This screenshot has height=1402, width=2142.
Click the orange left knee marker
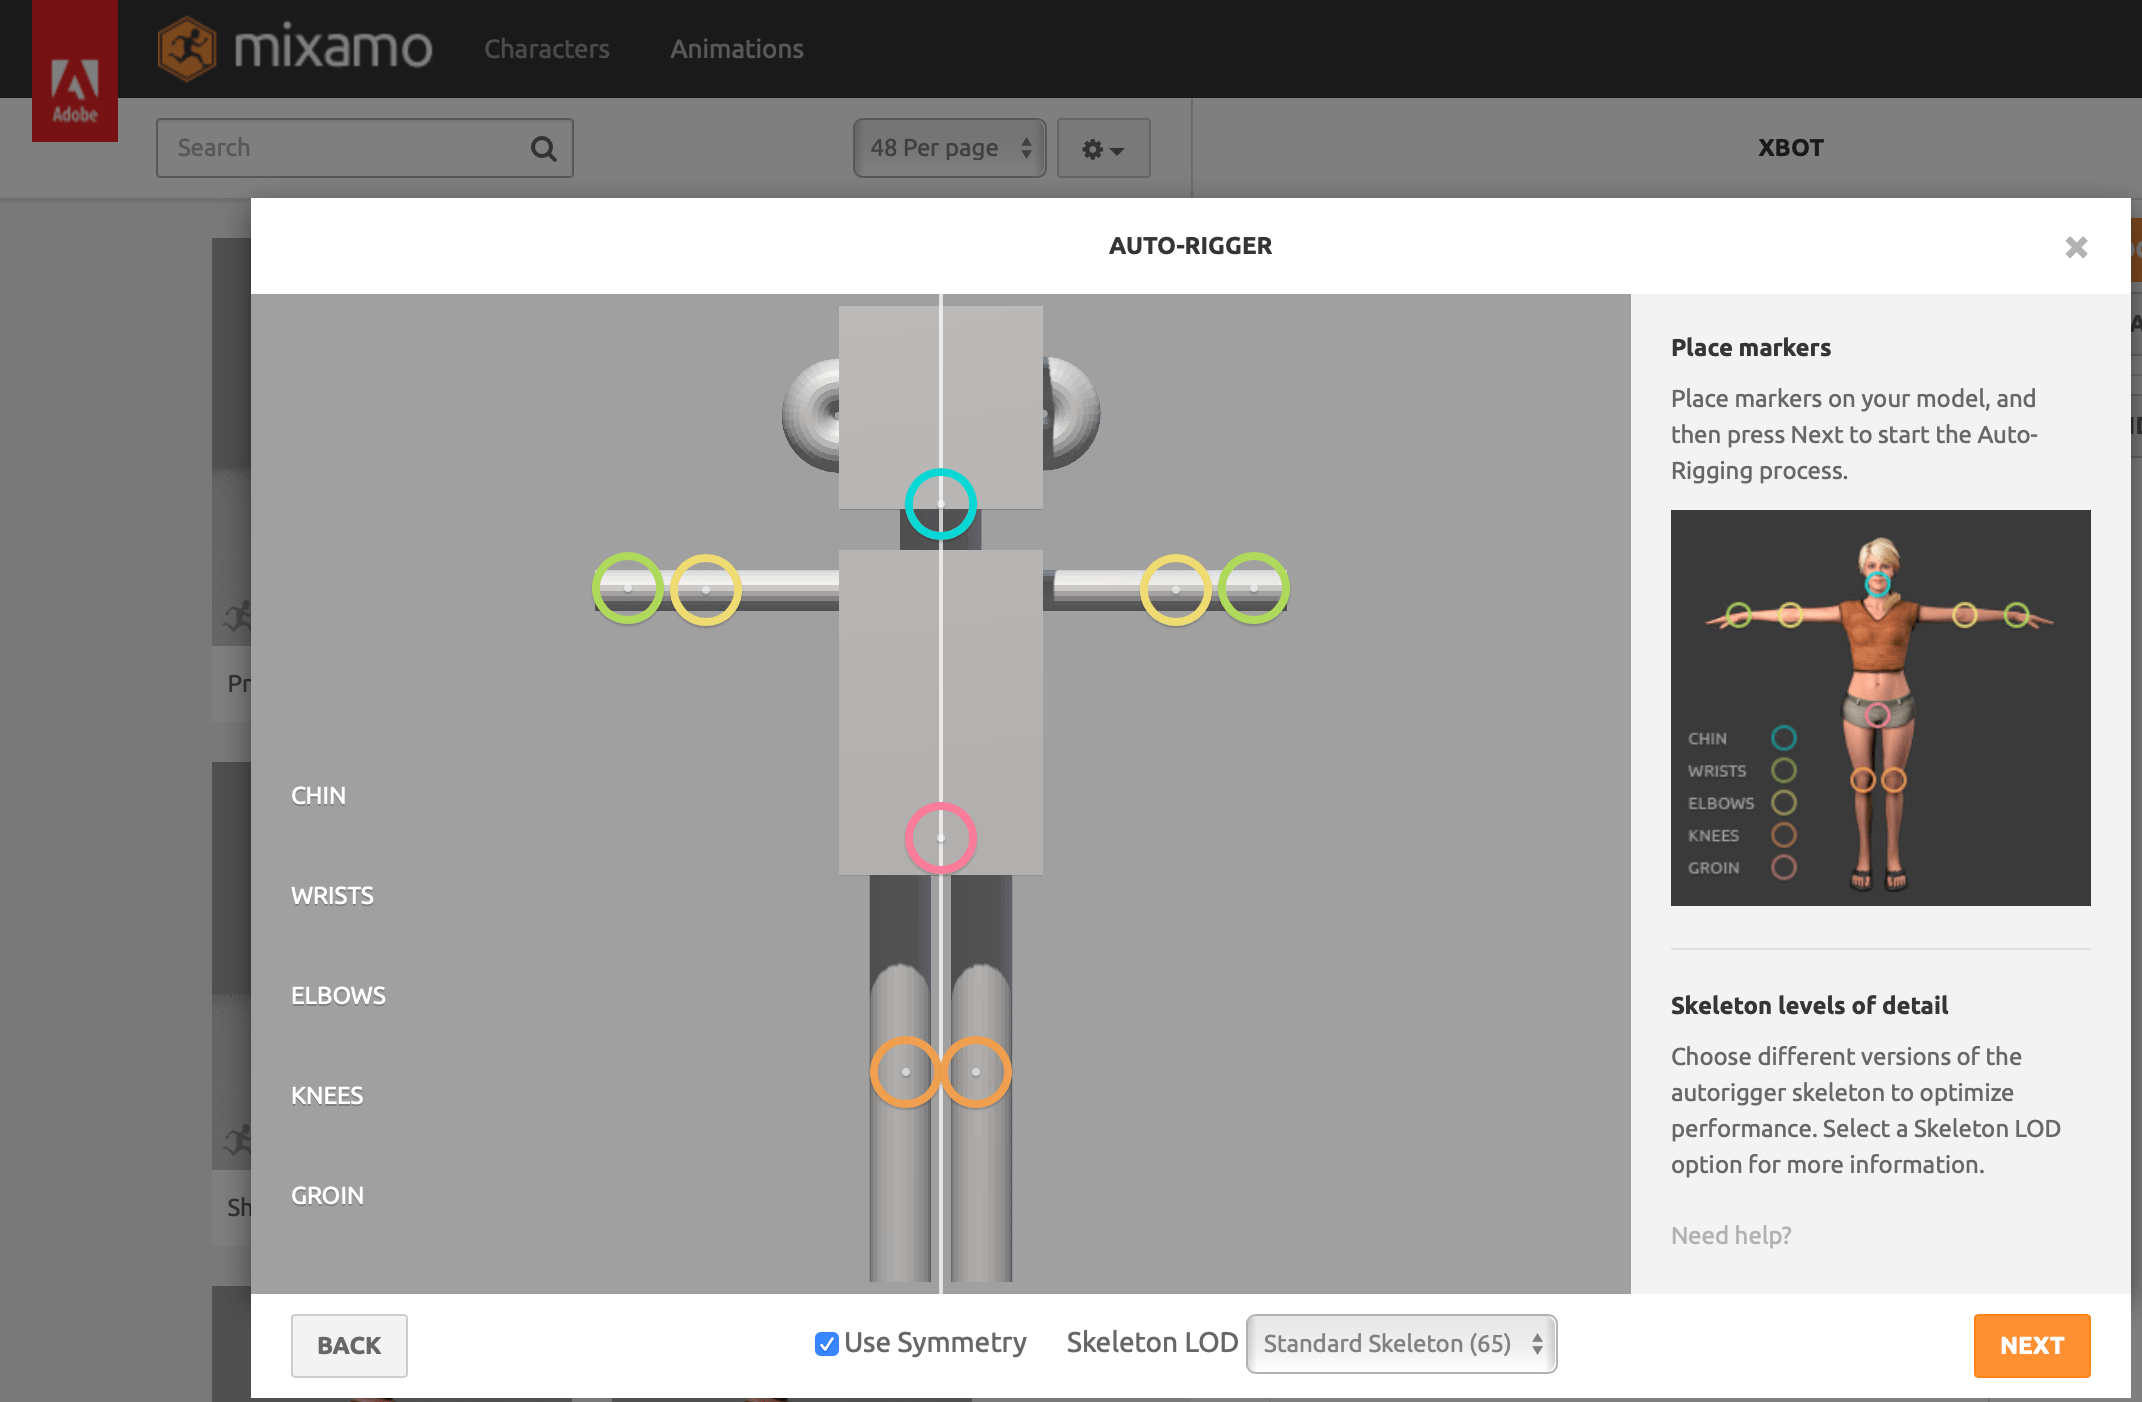905,1072
